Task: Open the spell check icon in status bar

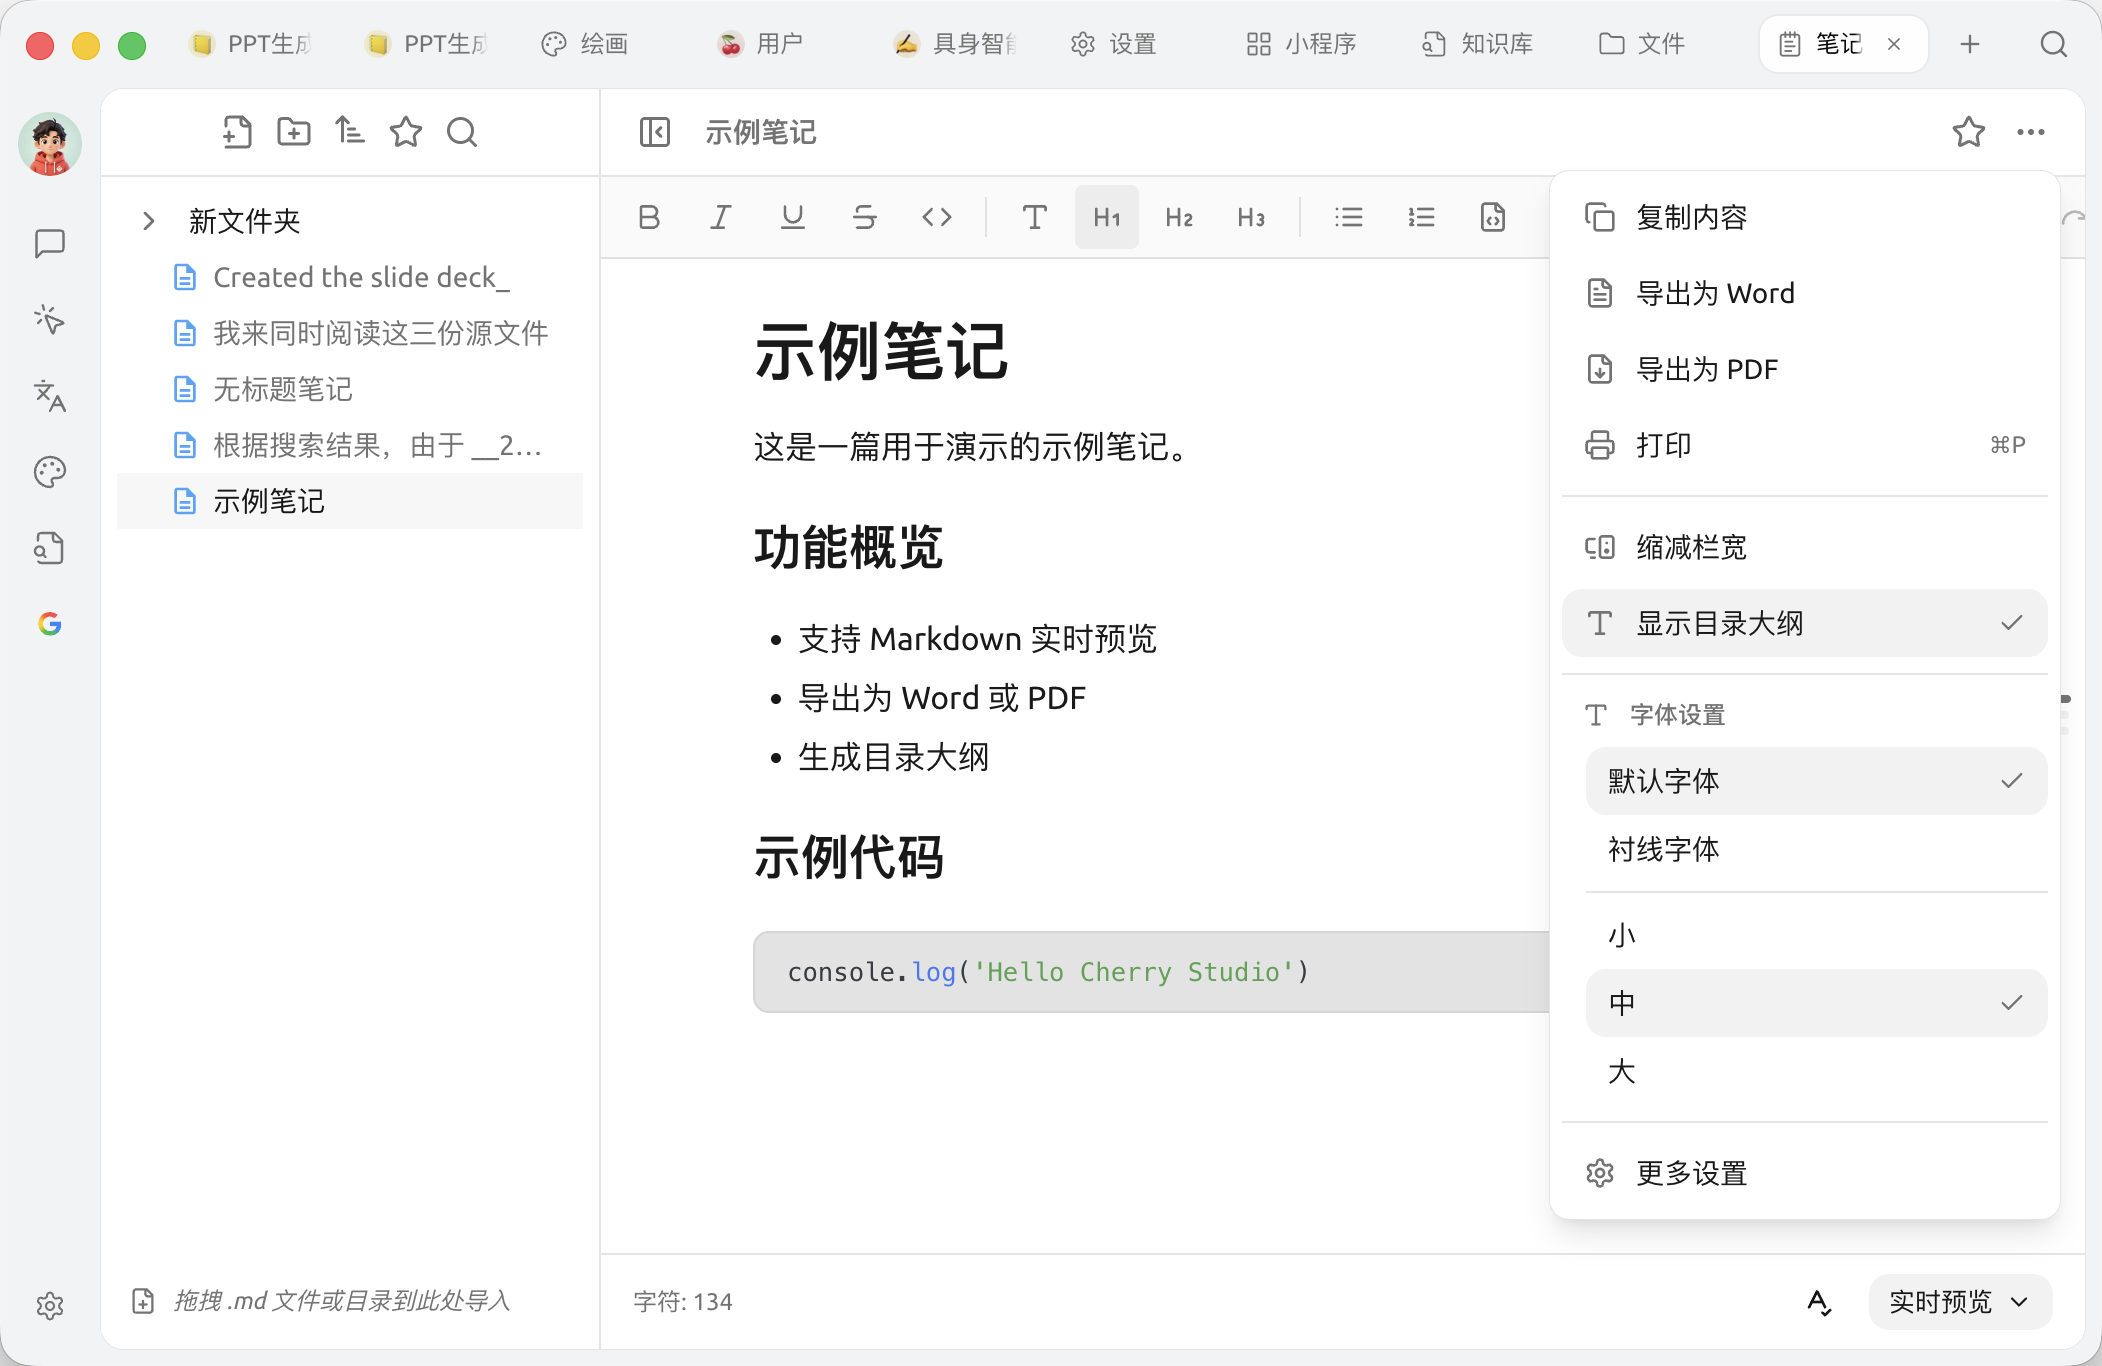Action: (x=1819, y=1302)
